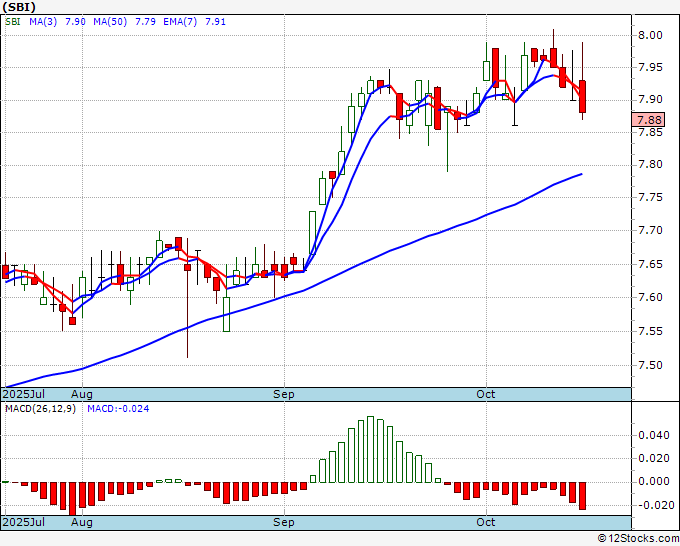Click the last red candlestick closing at 7.88

582,96
